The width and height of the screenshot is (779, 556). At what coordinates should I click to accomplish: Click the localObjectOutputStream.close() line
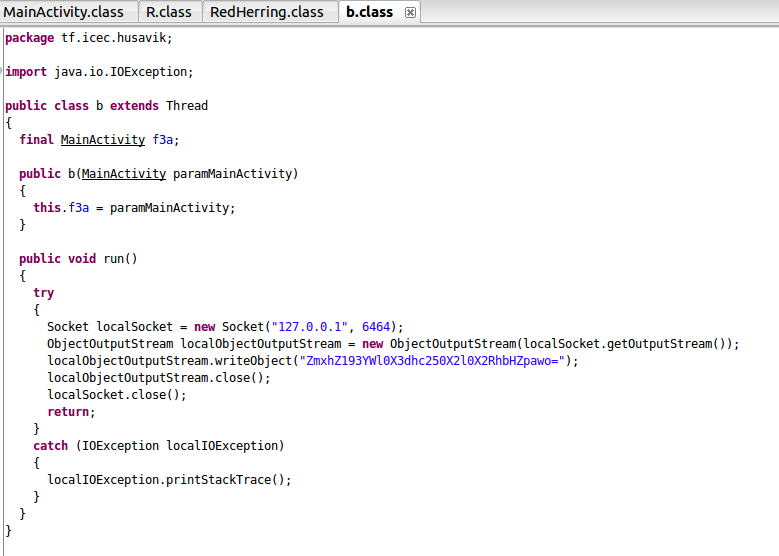(x=158, y=378)
